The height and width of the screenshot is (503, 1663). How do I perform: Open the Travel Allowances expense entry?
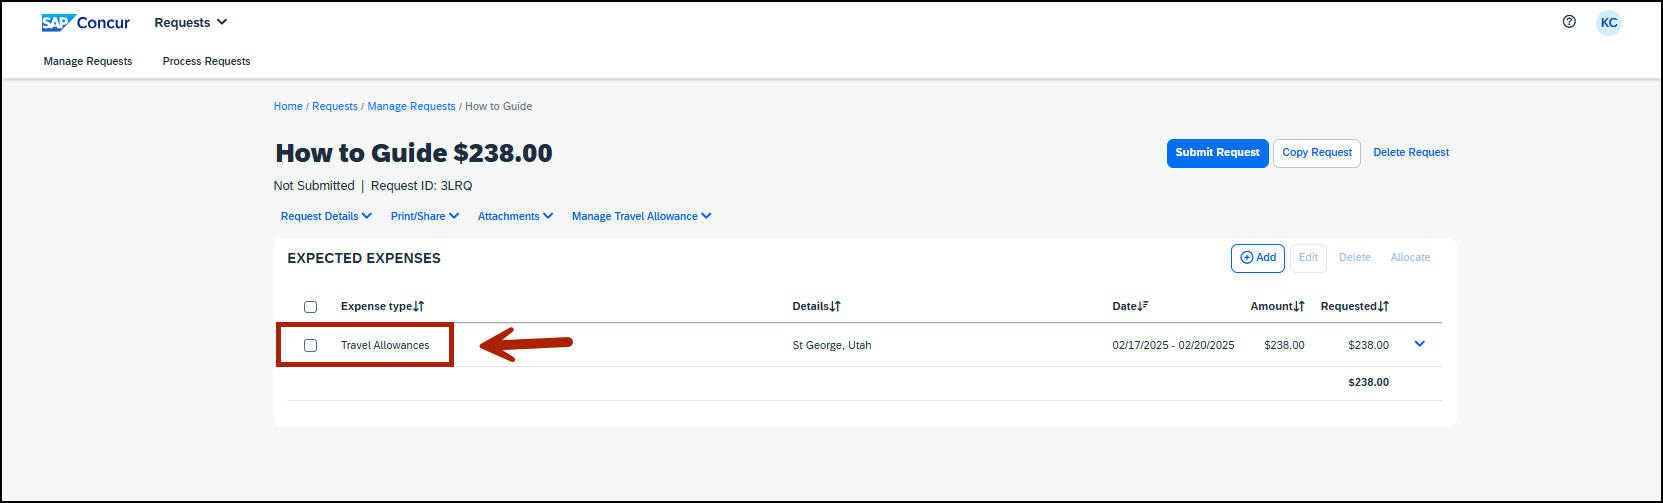[385, 345]
